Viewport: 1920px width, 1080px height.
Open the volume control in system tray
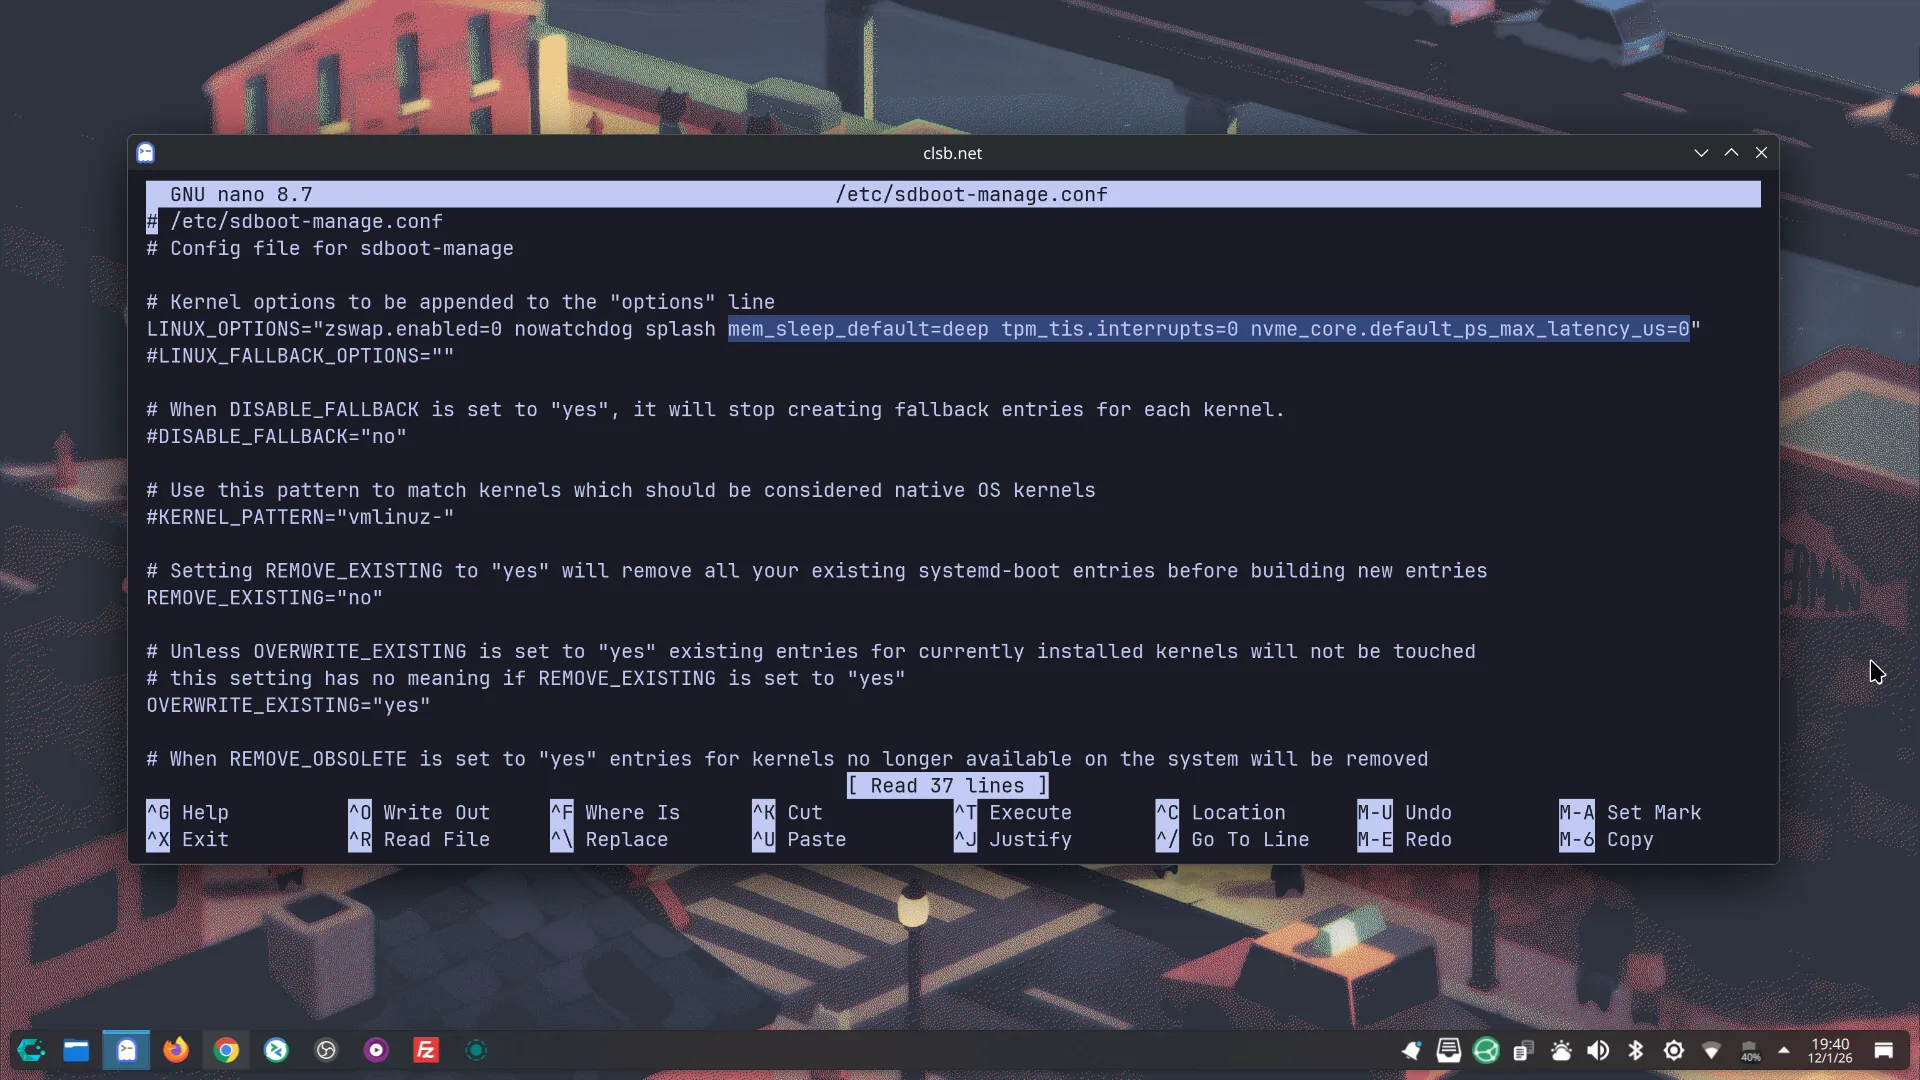(1598, 1050)
